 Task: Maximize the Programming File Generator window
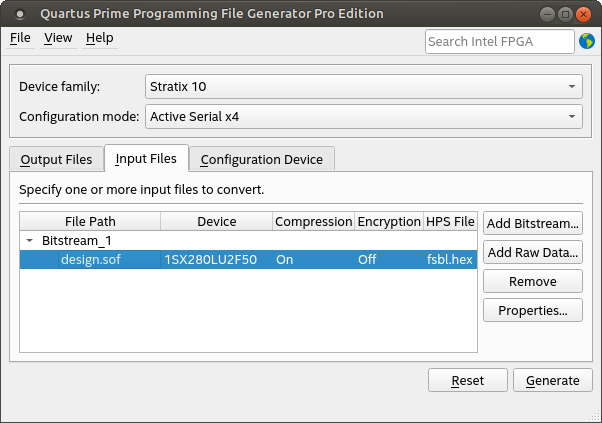(x=564, y=14)
